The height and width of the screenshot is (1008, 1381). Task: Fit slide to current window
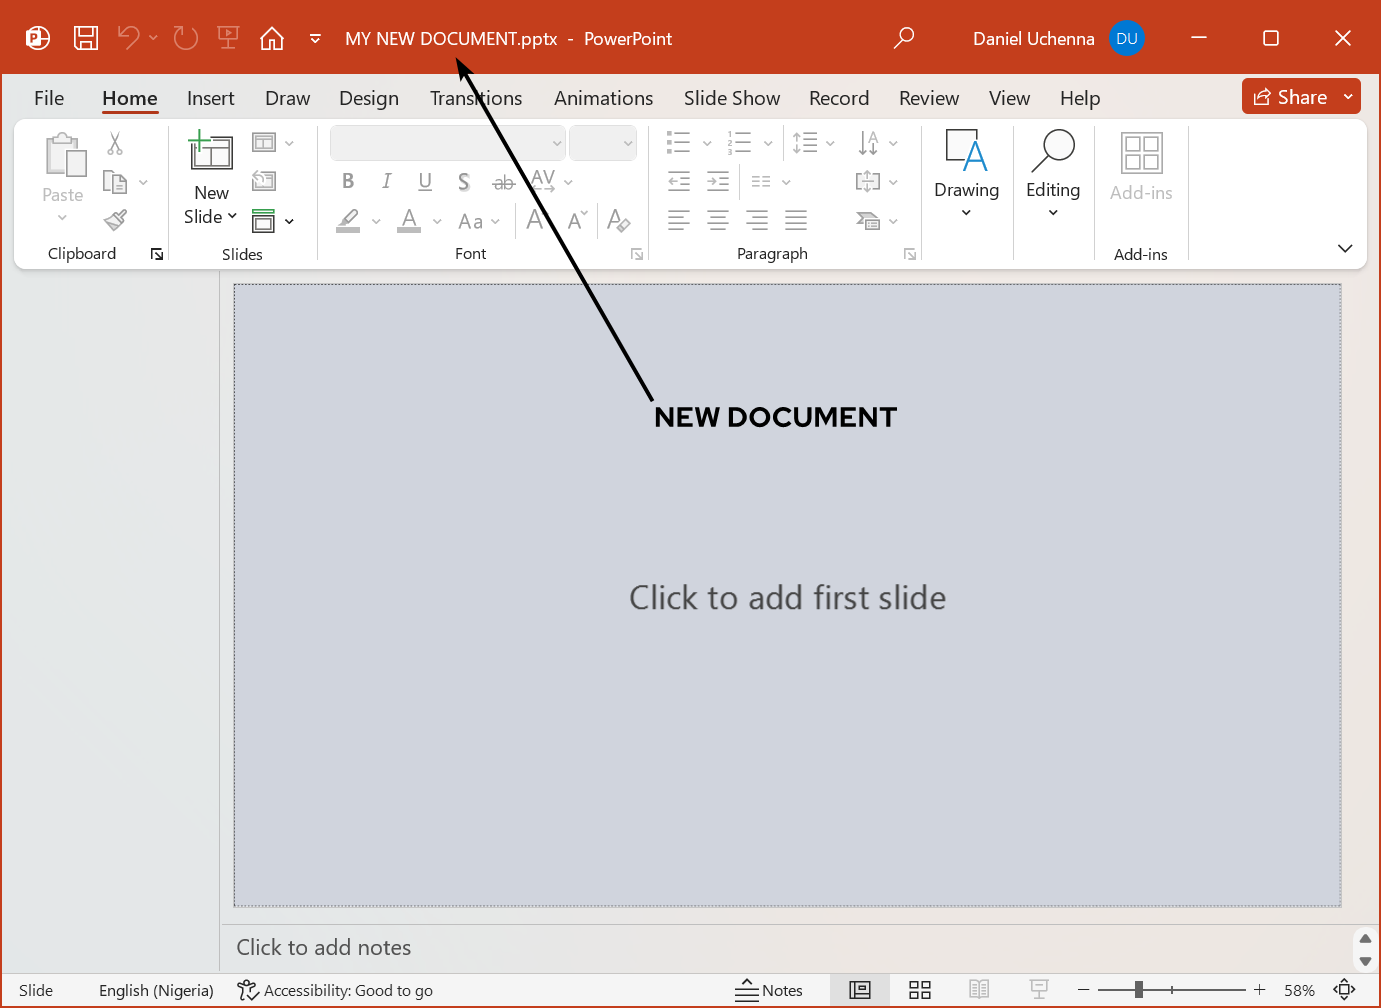1345,990
